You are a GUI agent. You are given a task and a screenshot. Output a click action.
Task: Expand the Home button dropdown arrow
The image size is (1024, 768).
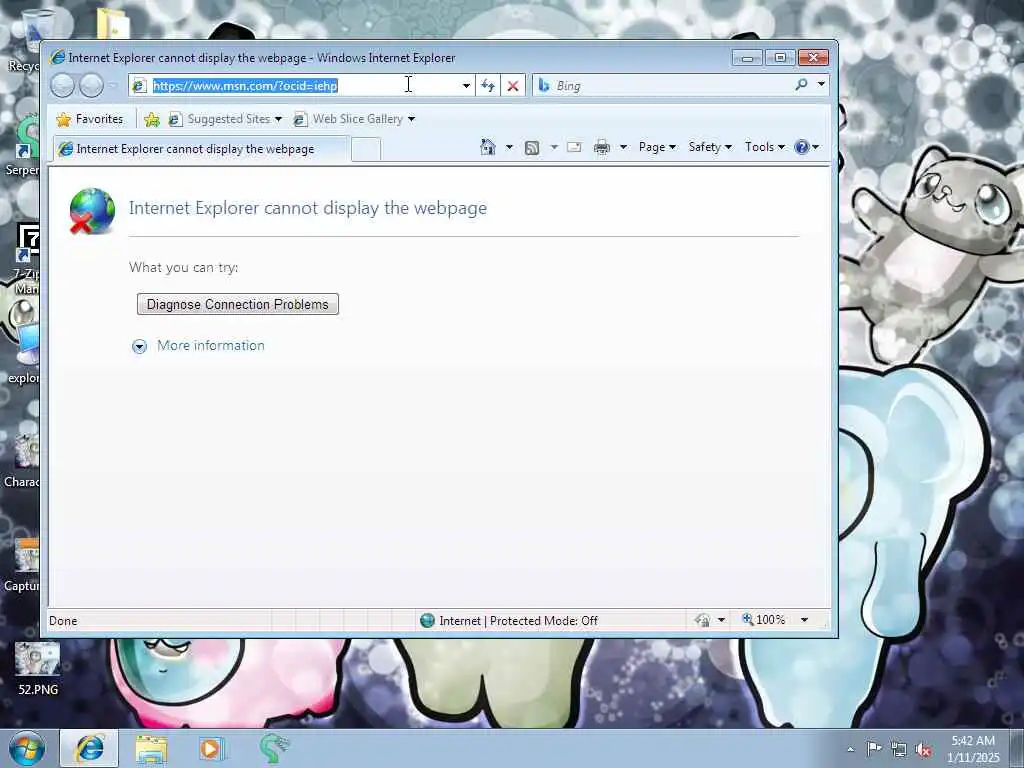click(509, 147)
